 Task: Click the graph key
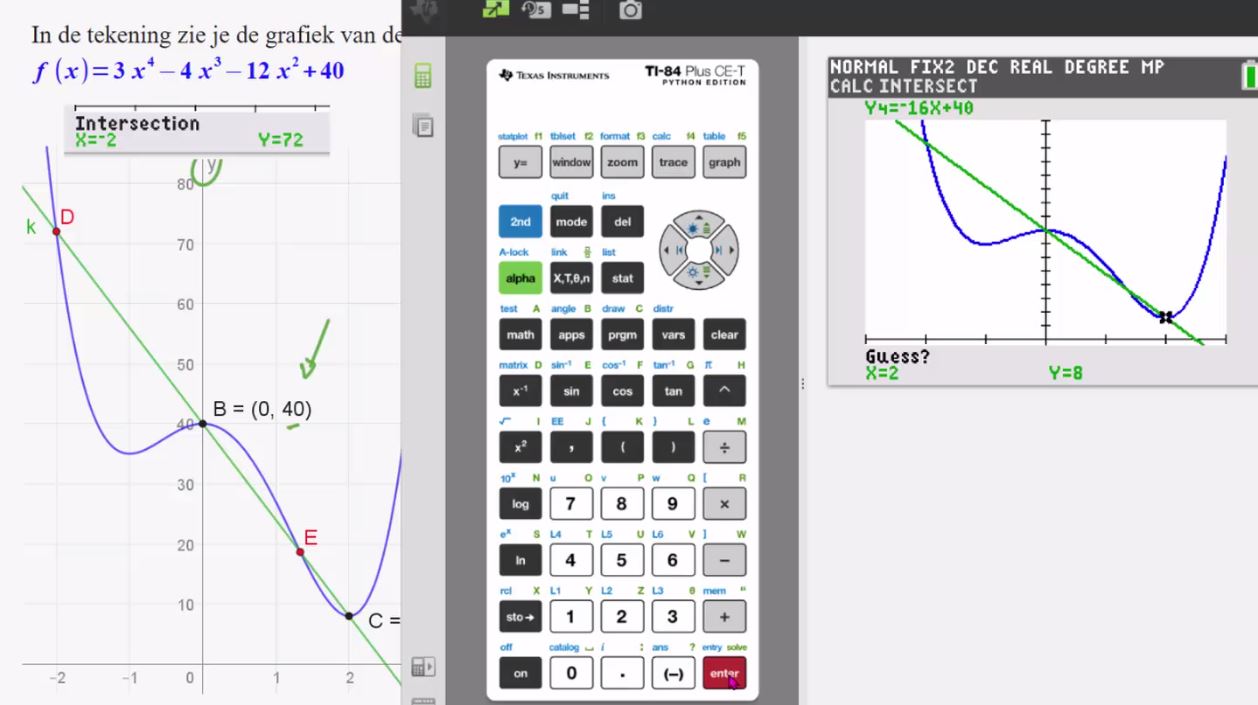(x=724, y=162)
